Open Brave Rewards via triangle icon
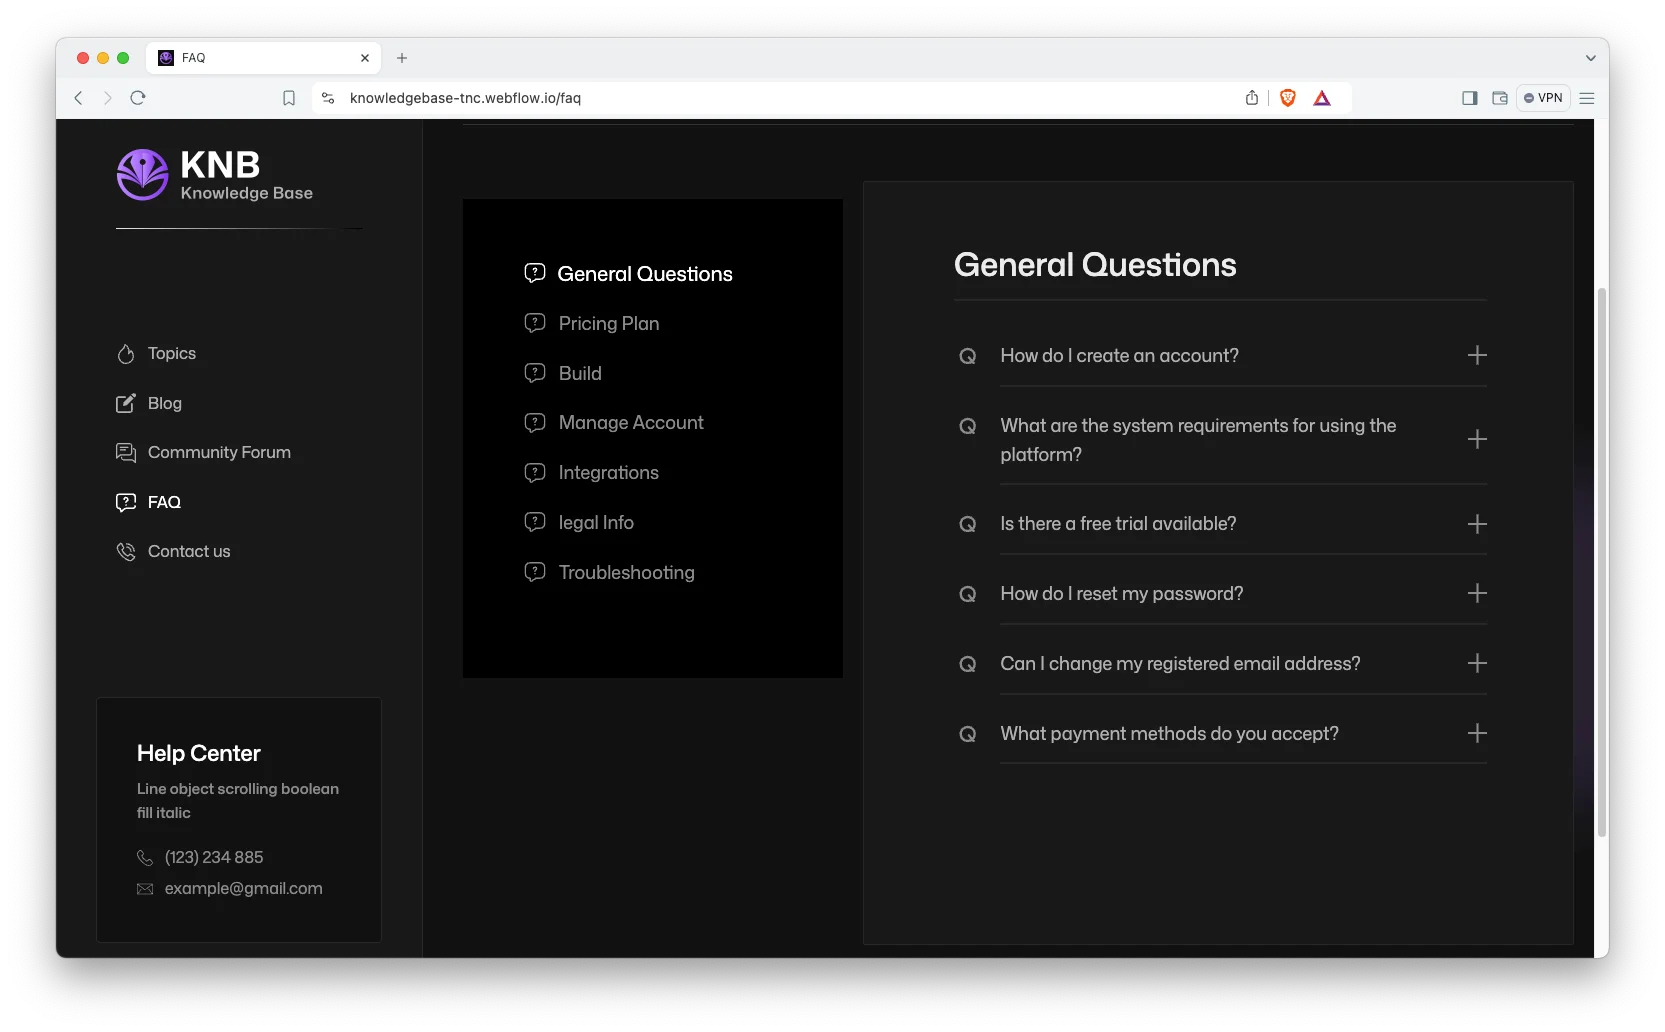Viewport: 1665px width, 1032px height. point(1322,98)
